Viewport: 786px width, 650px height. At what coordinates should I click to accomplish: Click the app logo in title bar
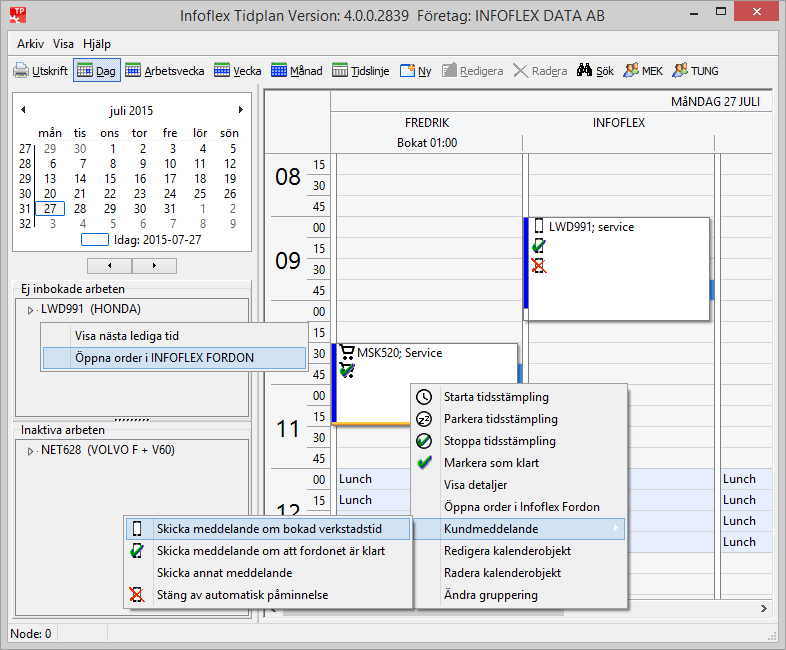(18, 15)
